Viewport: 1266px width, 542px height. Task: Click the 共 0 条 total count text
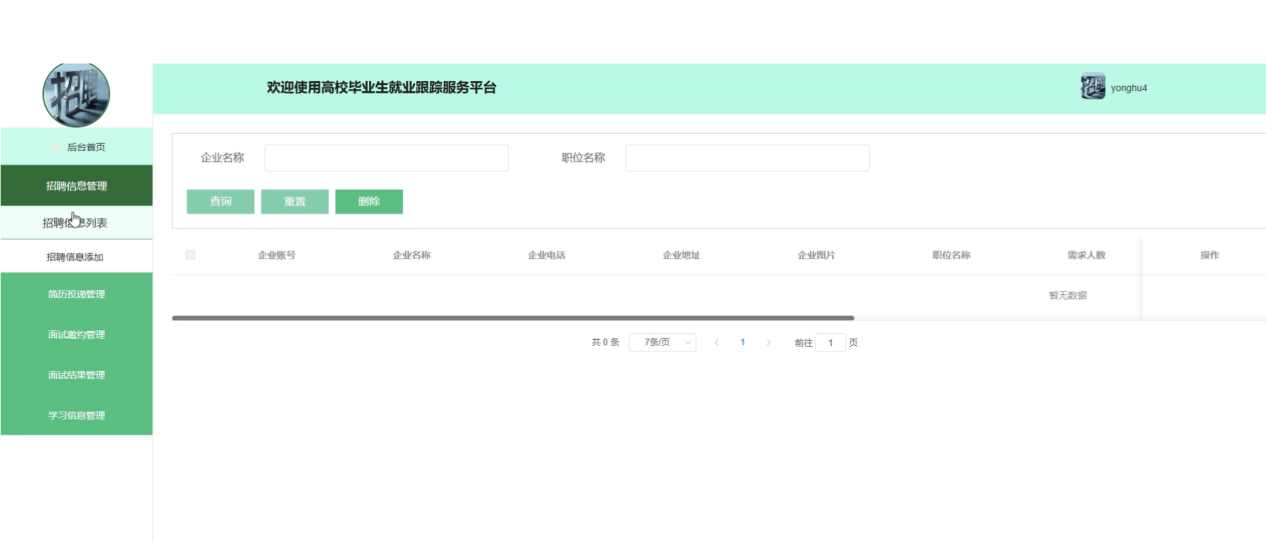coord(605,342)
